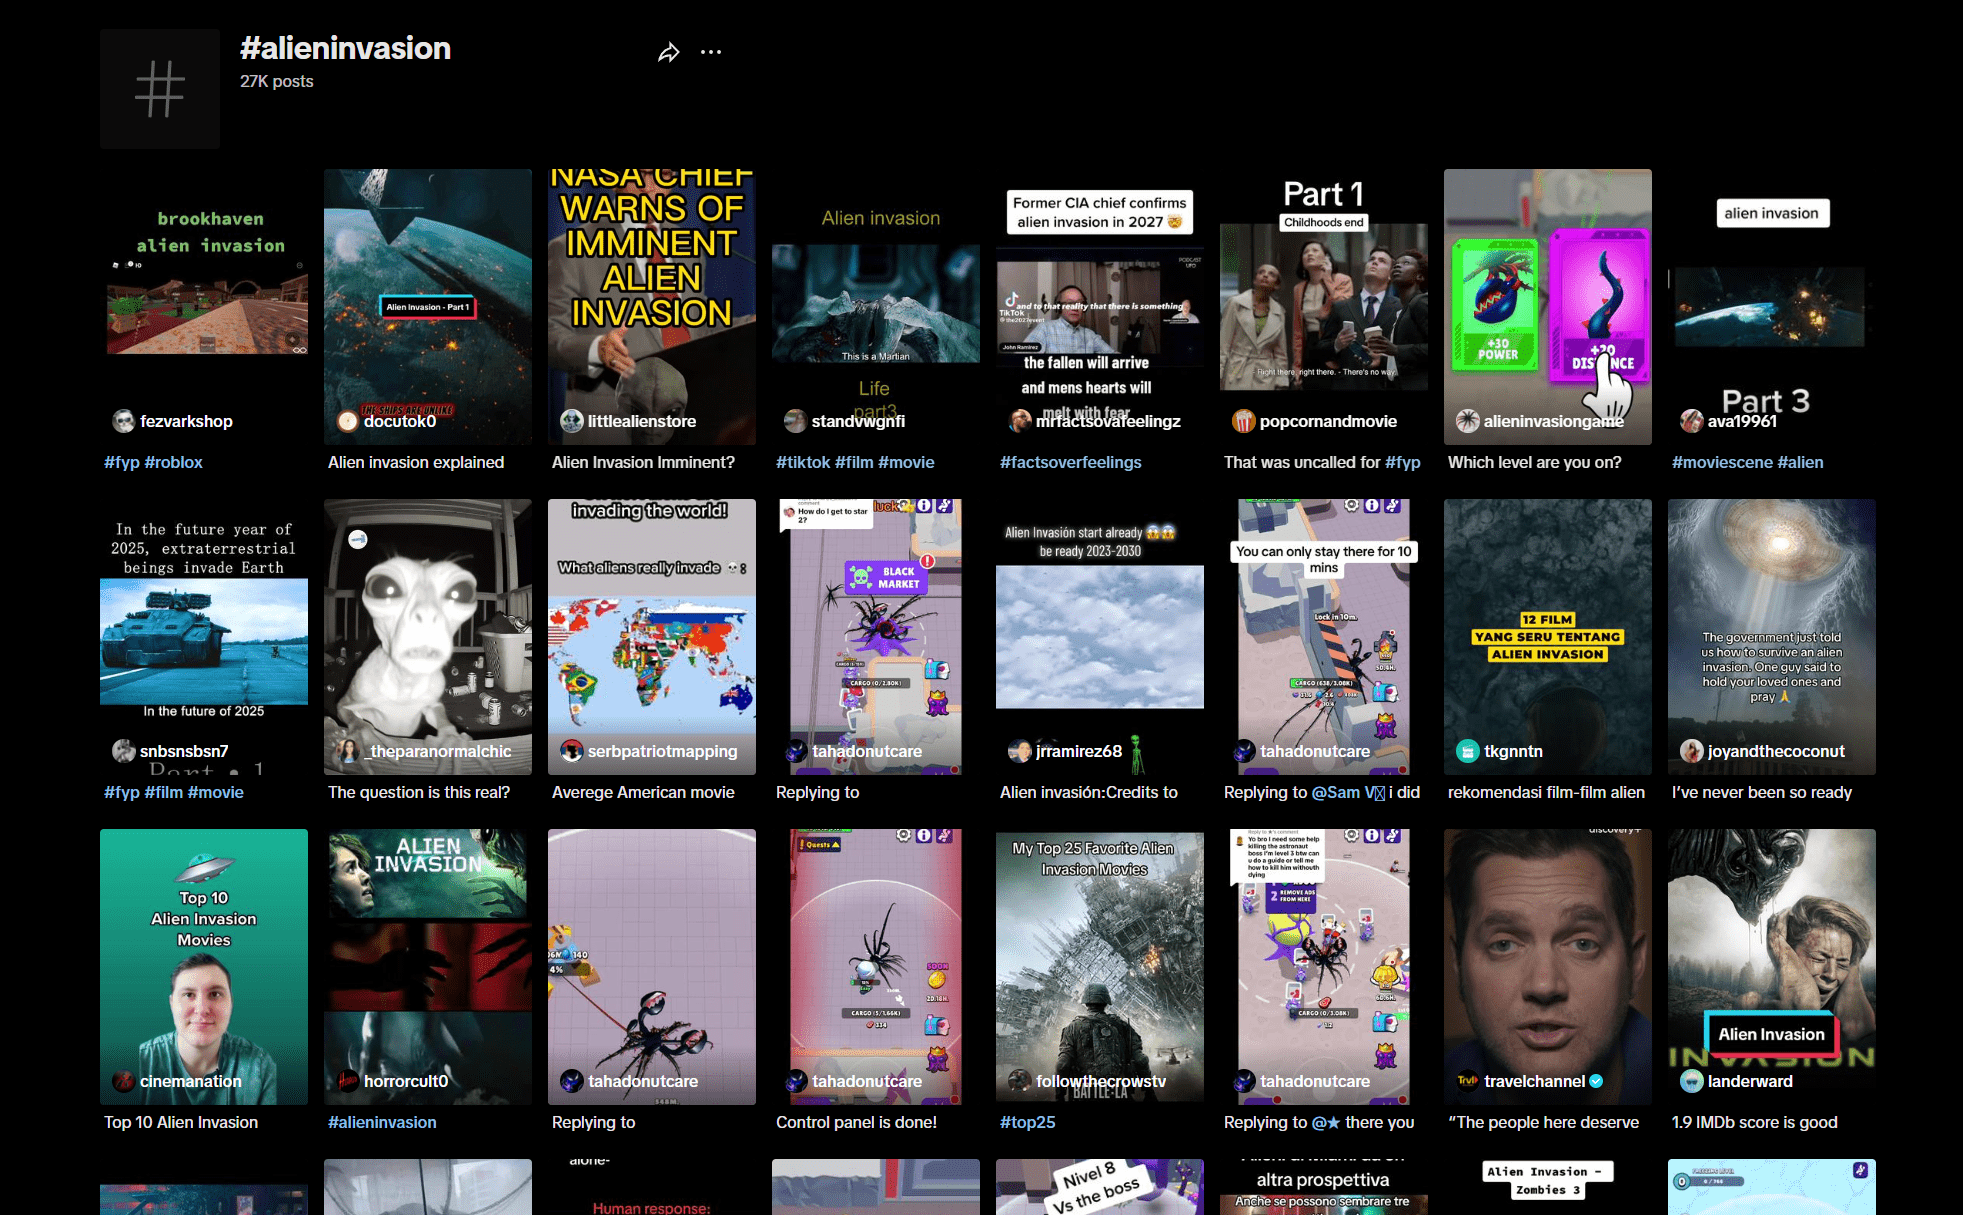Open snbsnsbsn7 profile avatar
The image size is (1963, 1215).
click(123, 751)
